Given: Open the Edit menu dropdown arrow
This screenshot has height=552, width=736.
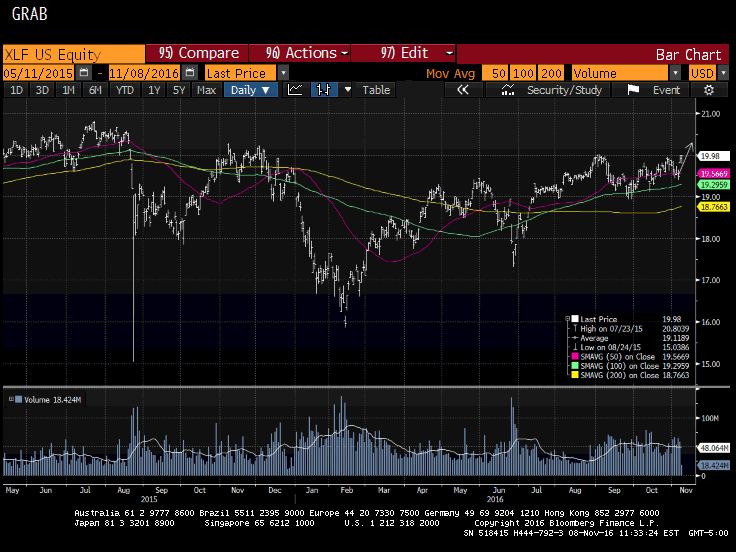Looking at the screenshot, I should (449, 53).
